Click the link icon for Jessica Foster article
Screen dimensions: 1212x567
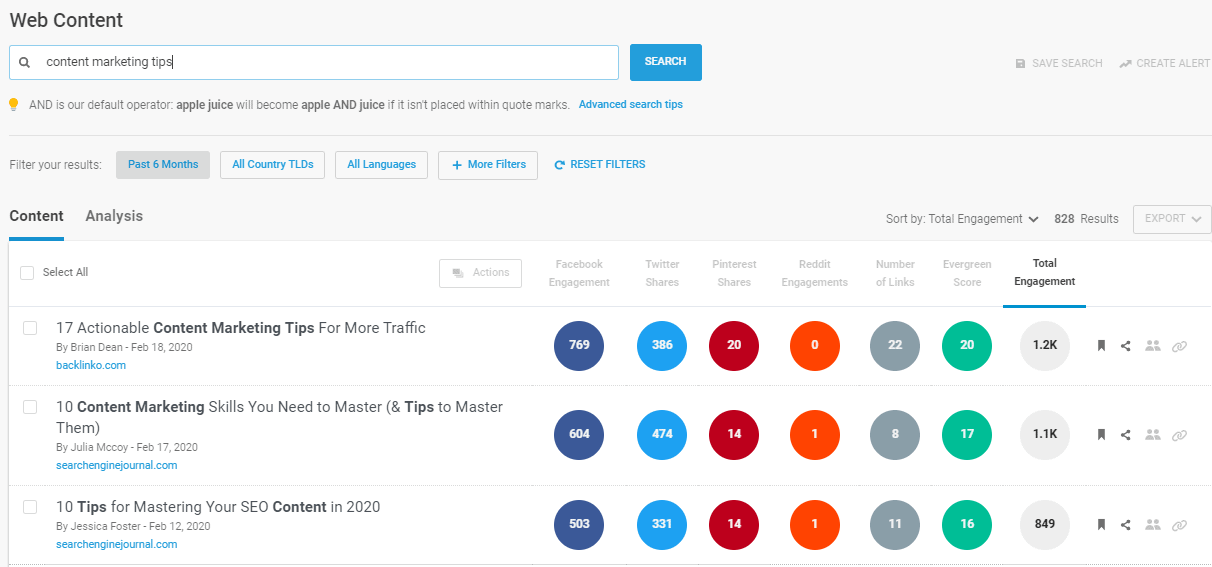[1179, 525]
